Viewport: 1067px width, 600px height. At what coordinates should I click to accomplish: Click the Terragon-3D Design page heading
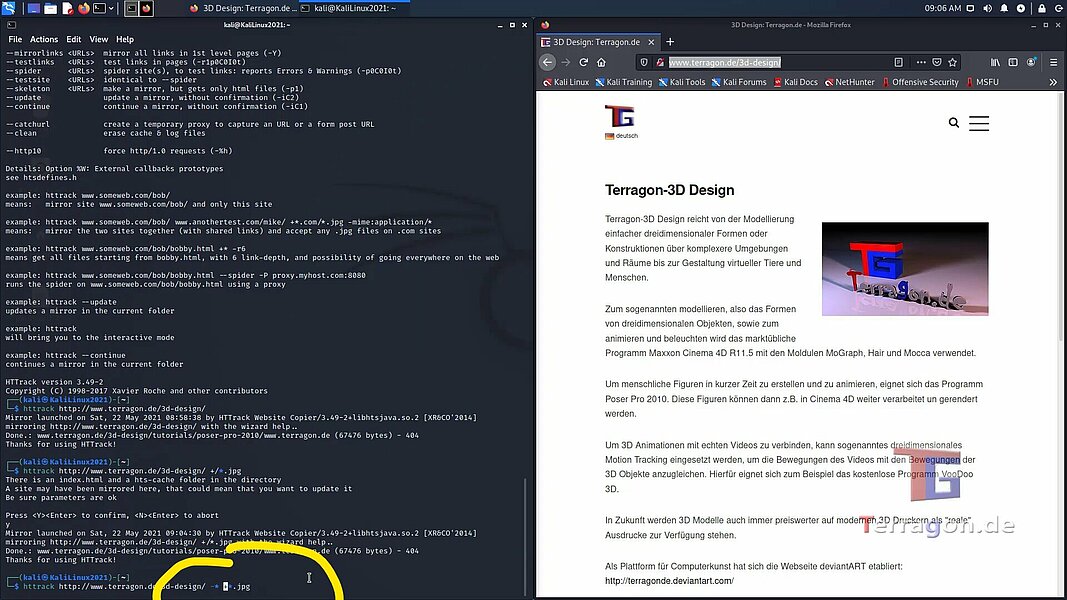pyautogui.click(x=670, y=190)
